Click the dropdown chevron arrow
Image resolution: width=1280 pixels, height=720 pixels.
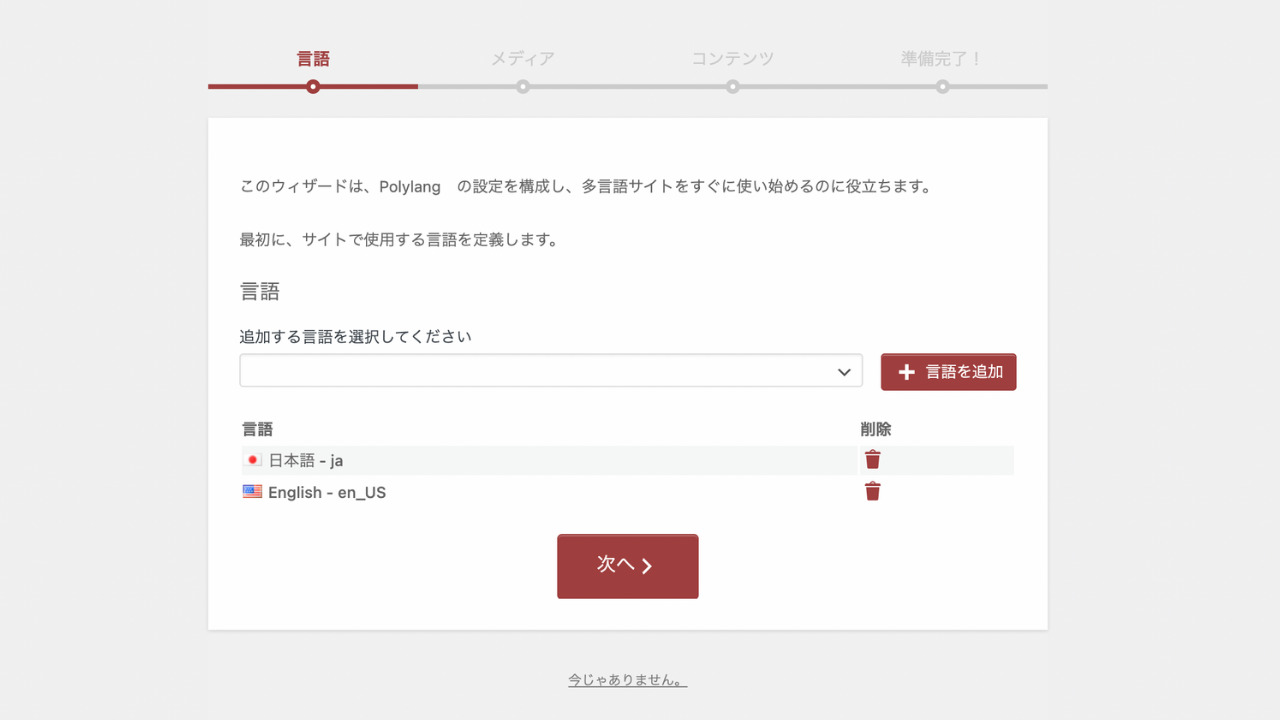pyautogui.click(x=844, y=372)
